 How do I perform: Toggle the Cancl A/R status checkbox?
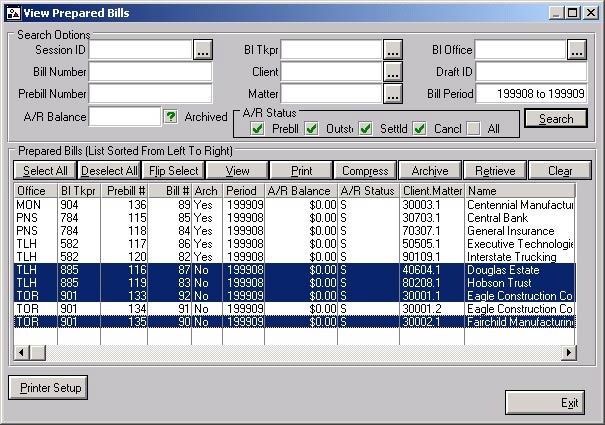pos(419,129)
